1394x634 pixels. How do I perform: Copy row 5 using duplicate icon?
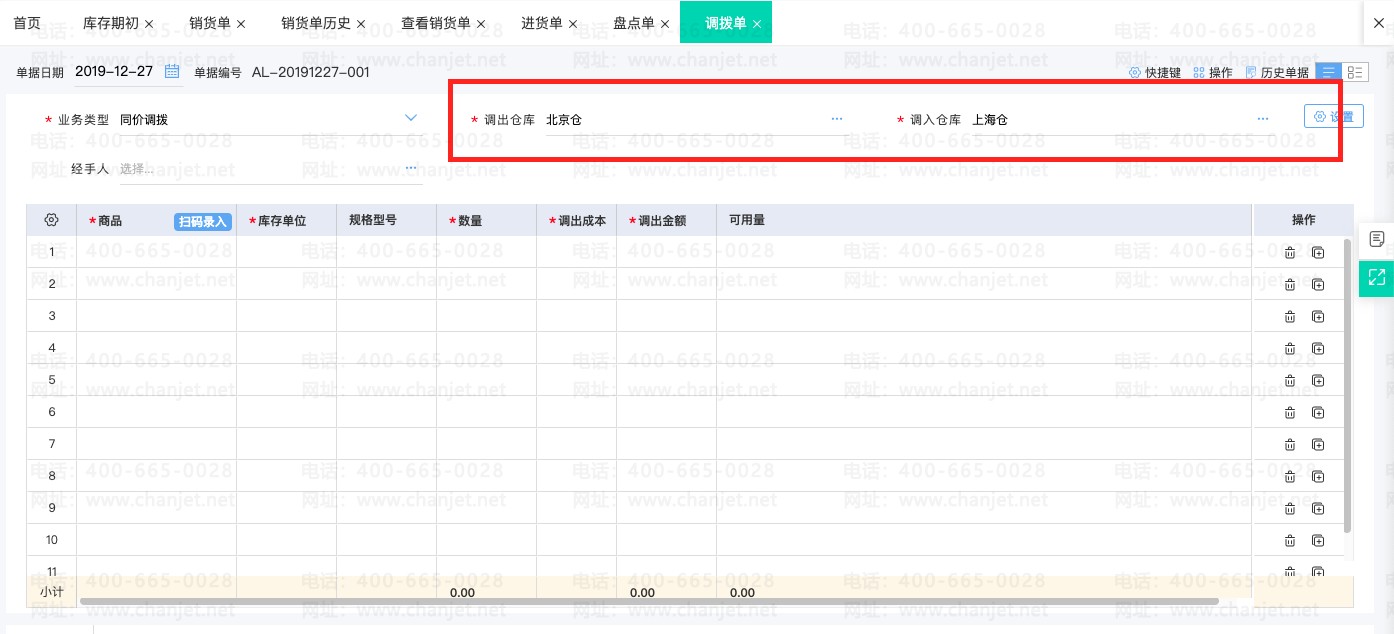(1318, 381)
